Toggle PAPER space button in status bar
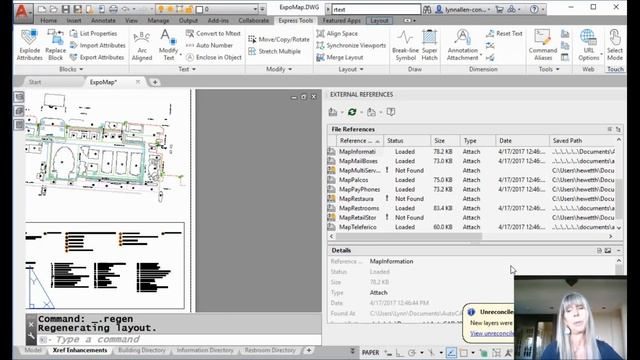 [x=370, y=352]
